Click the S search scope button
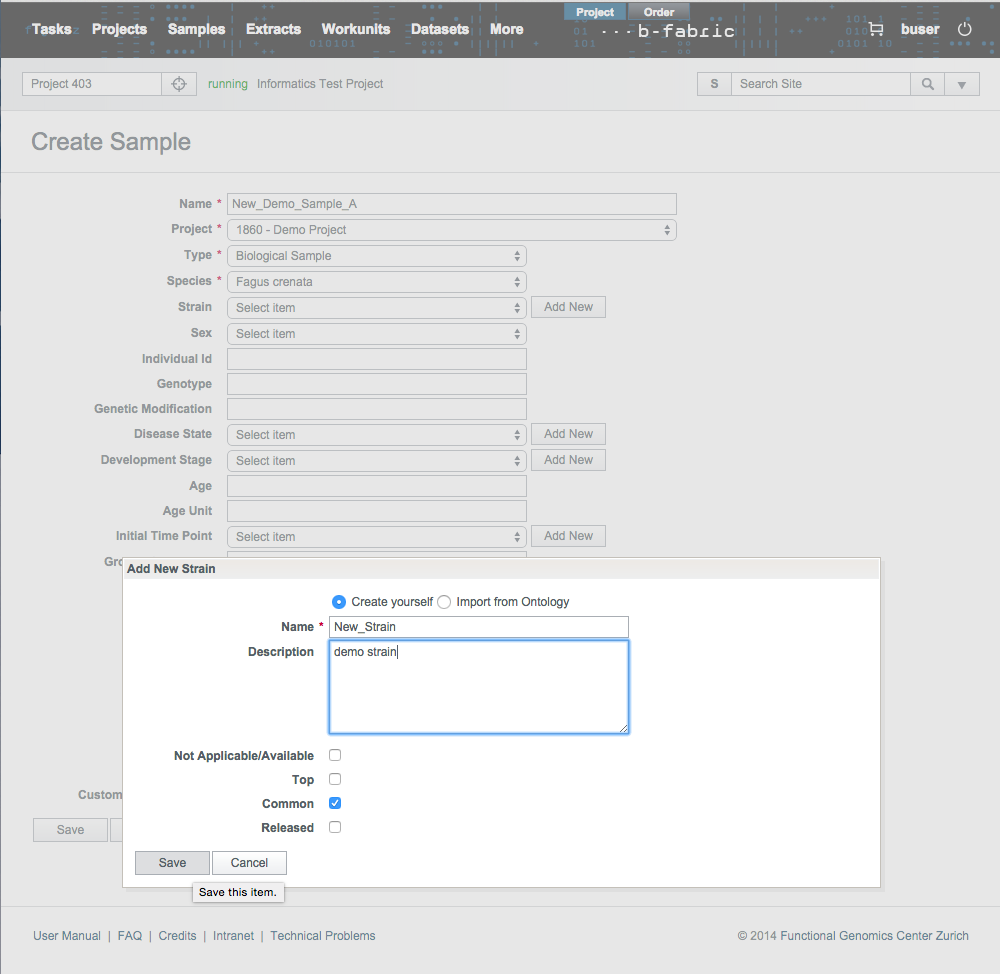The height and width of the screenshot is (974, 1000). pyautogui.click(x=714, y=84)
